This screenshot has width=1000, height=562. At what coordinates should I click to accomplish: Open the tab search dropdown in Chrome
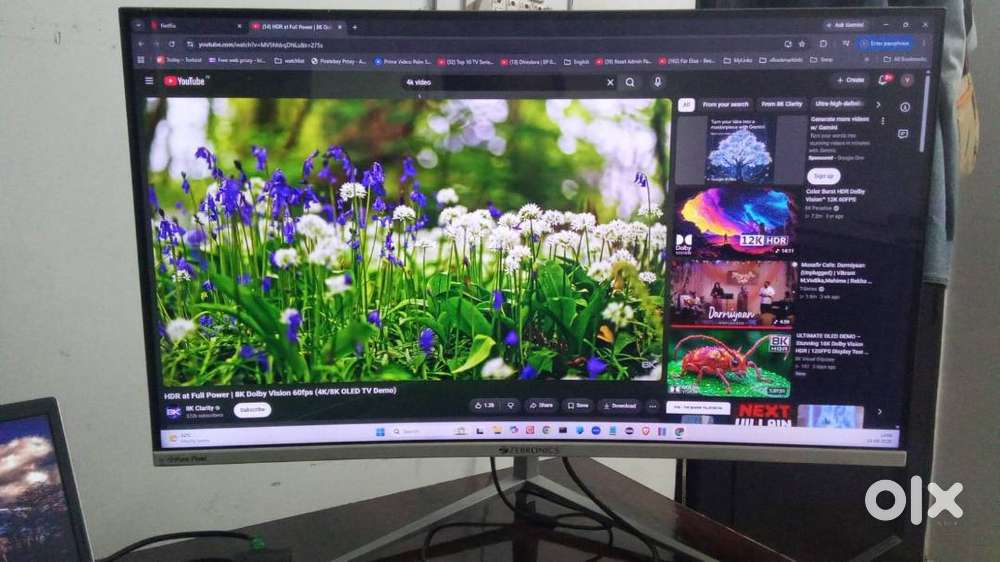click(138, 26)
